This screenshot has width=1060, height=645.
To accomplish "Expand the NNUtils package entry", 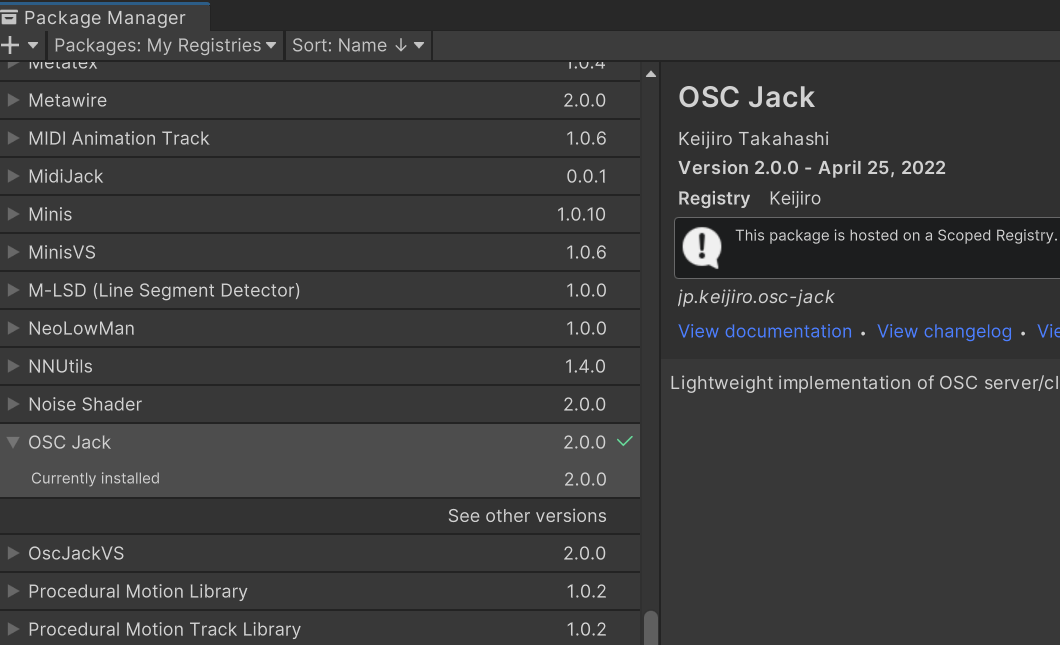I will click(13, 366).
